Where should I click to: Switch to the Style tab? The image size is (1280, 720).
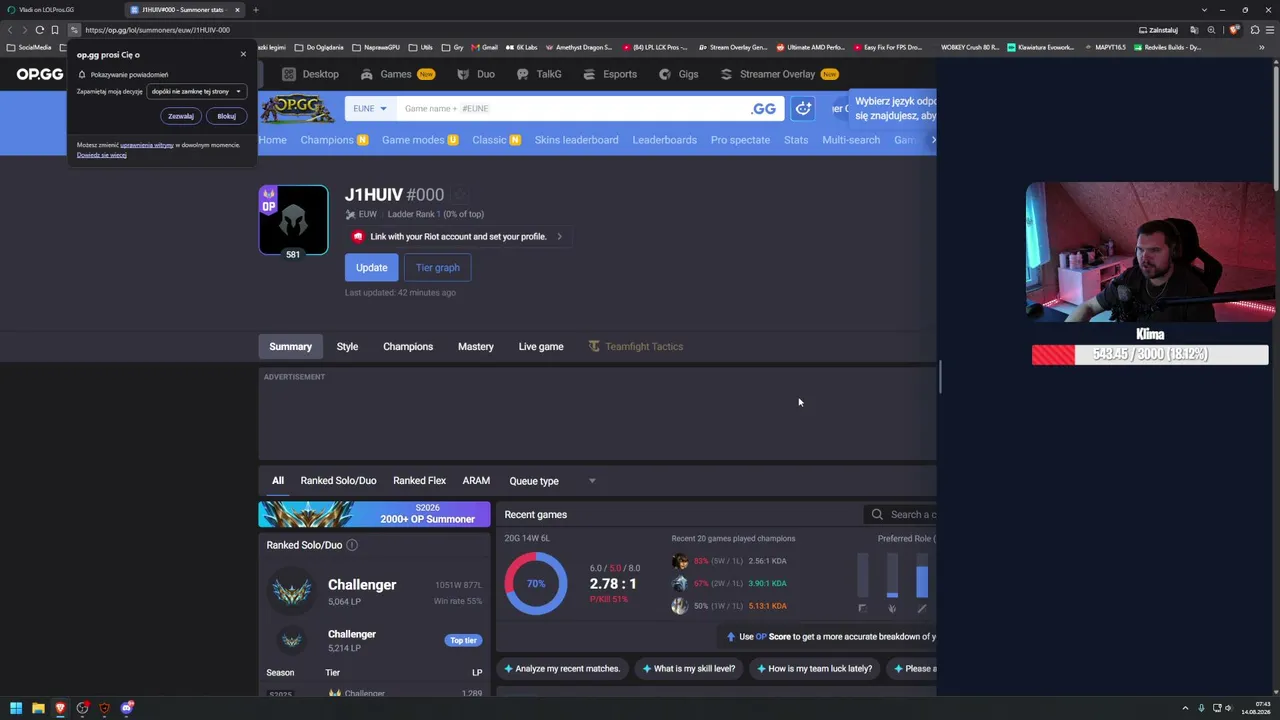click(347, 347)
